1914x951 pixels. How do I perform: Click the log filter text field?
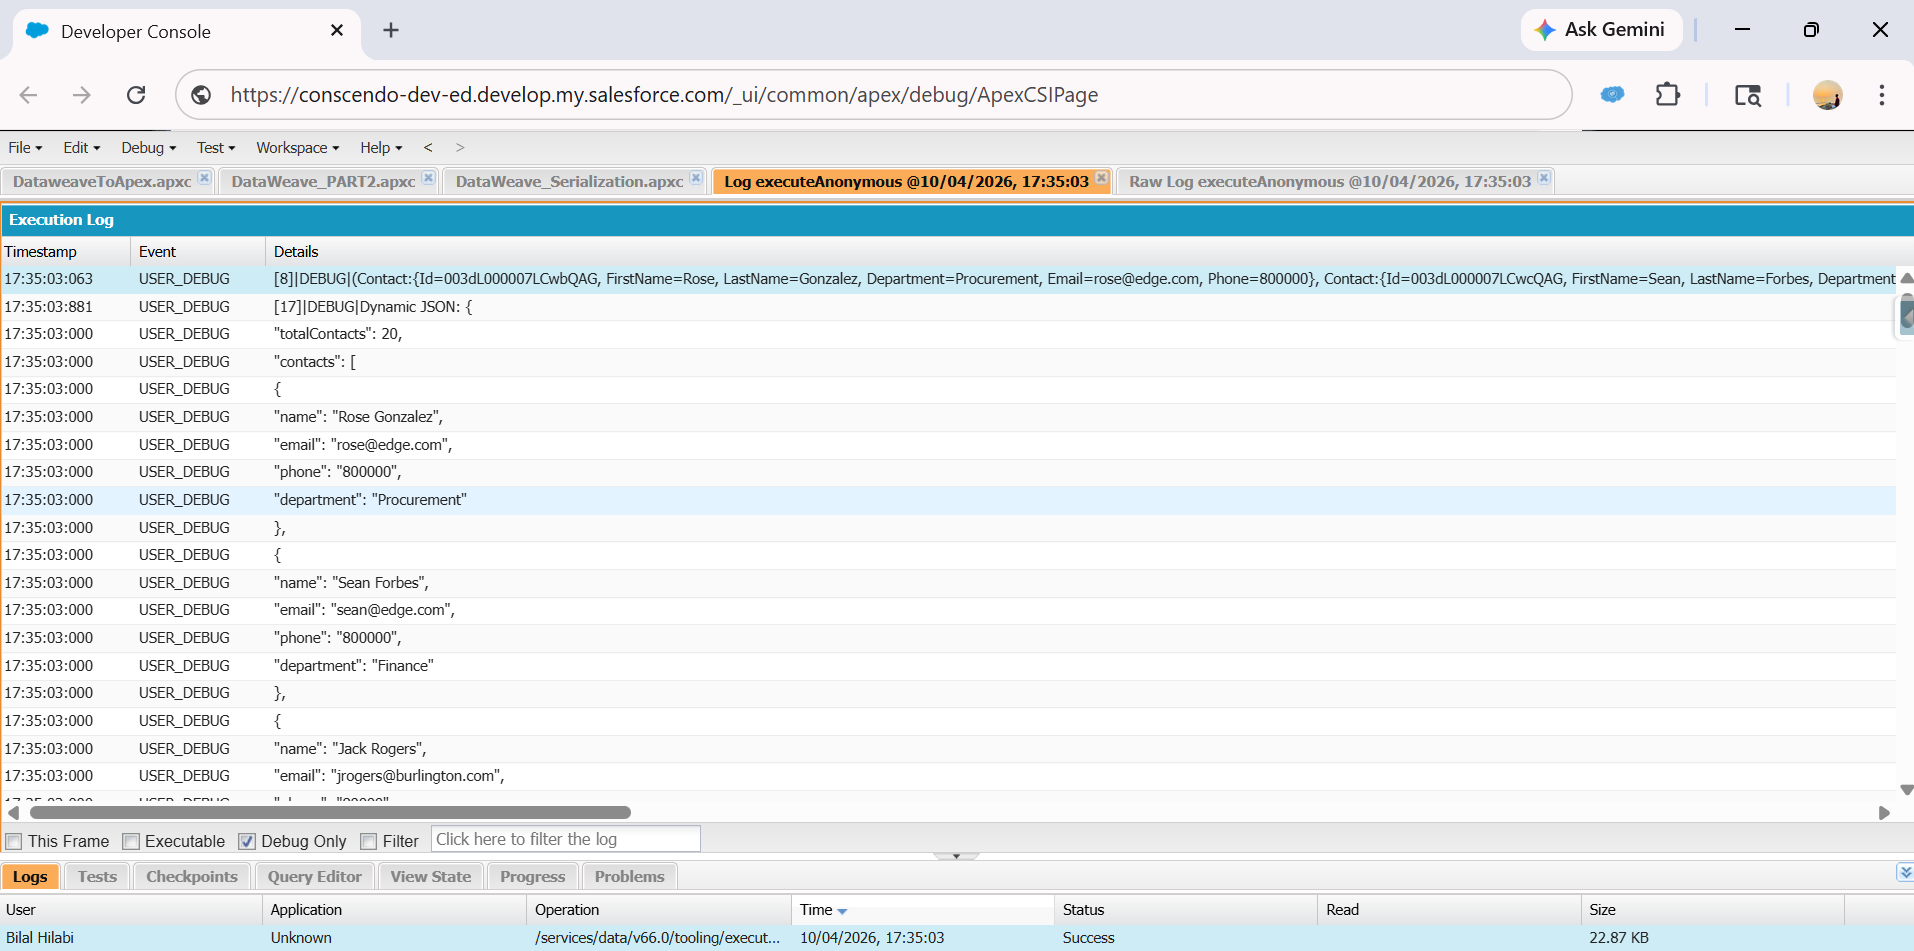[x=565, y=840]
